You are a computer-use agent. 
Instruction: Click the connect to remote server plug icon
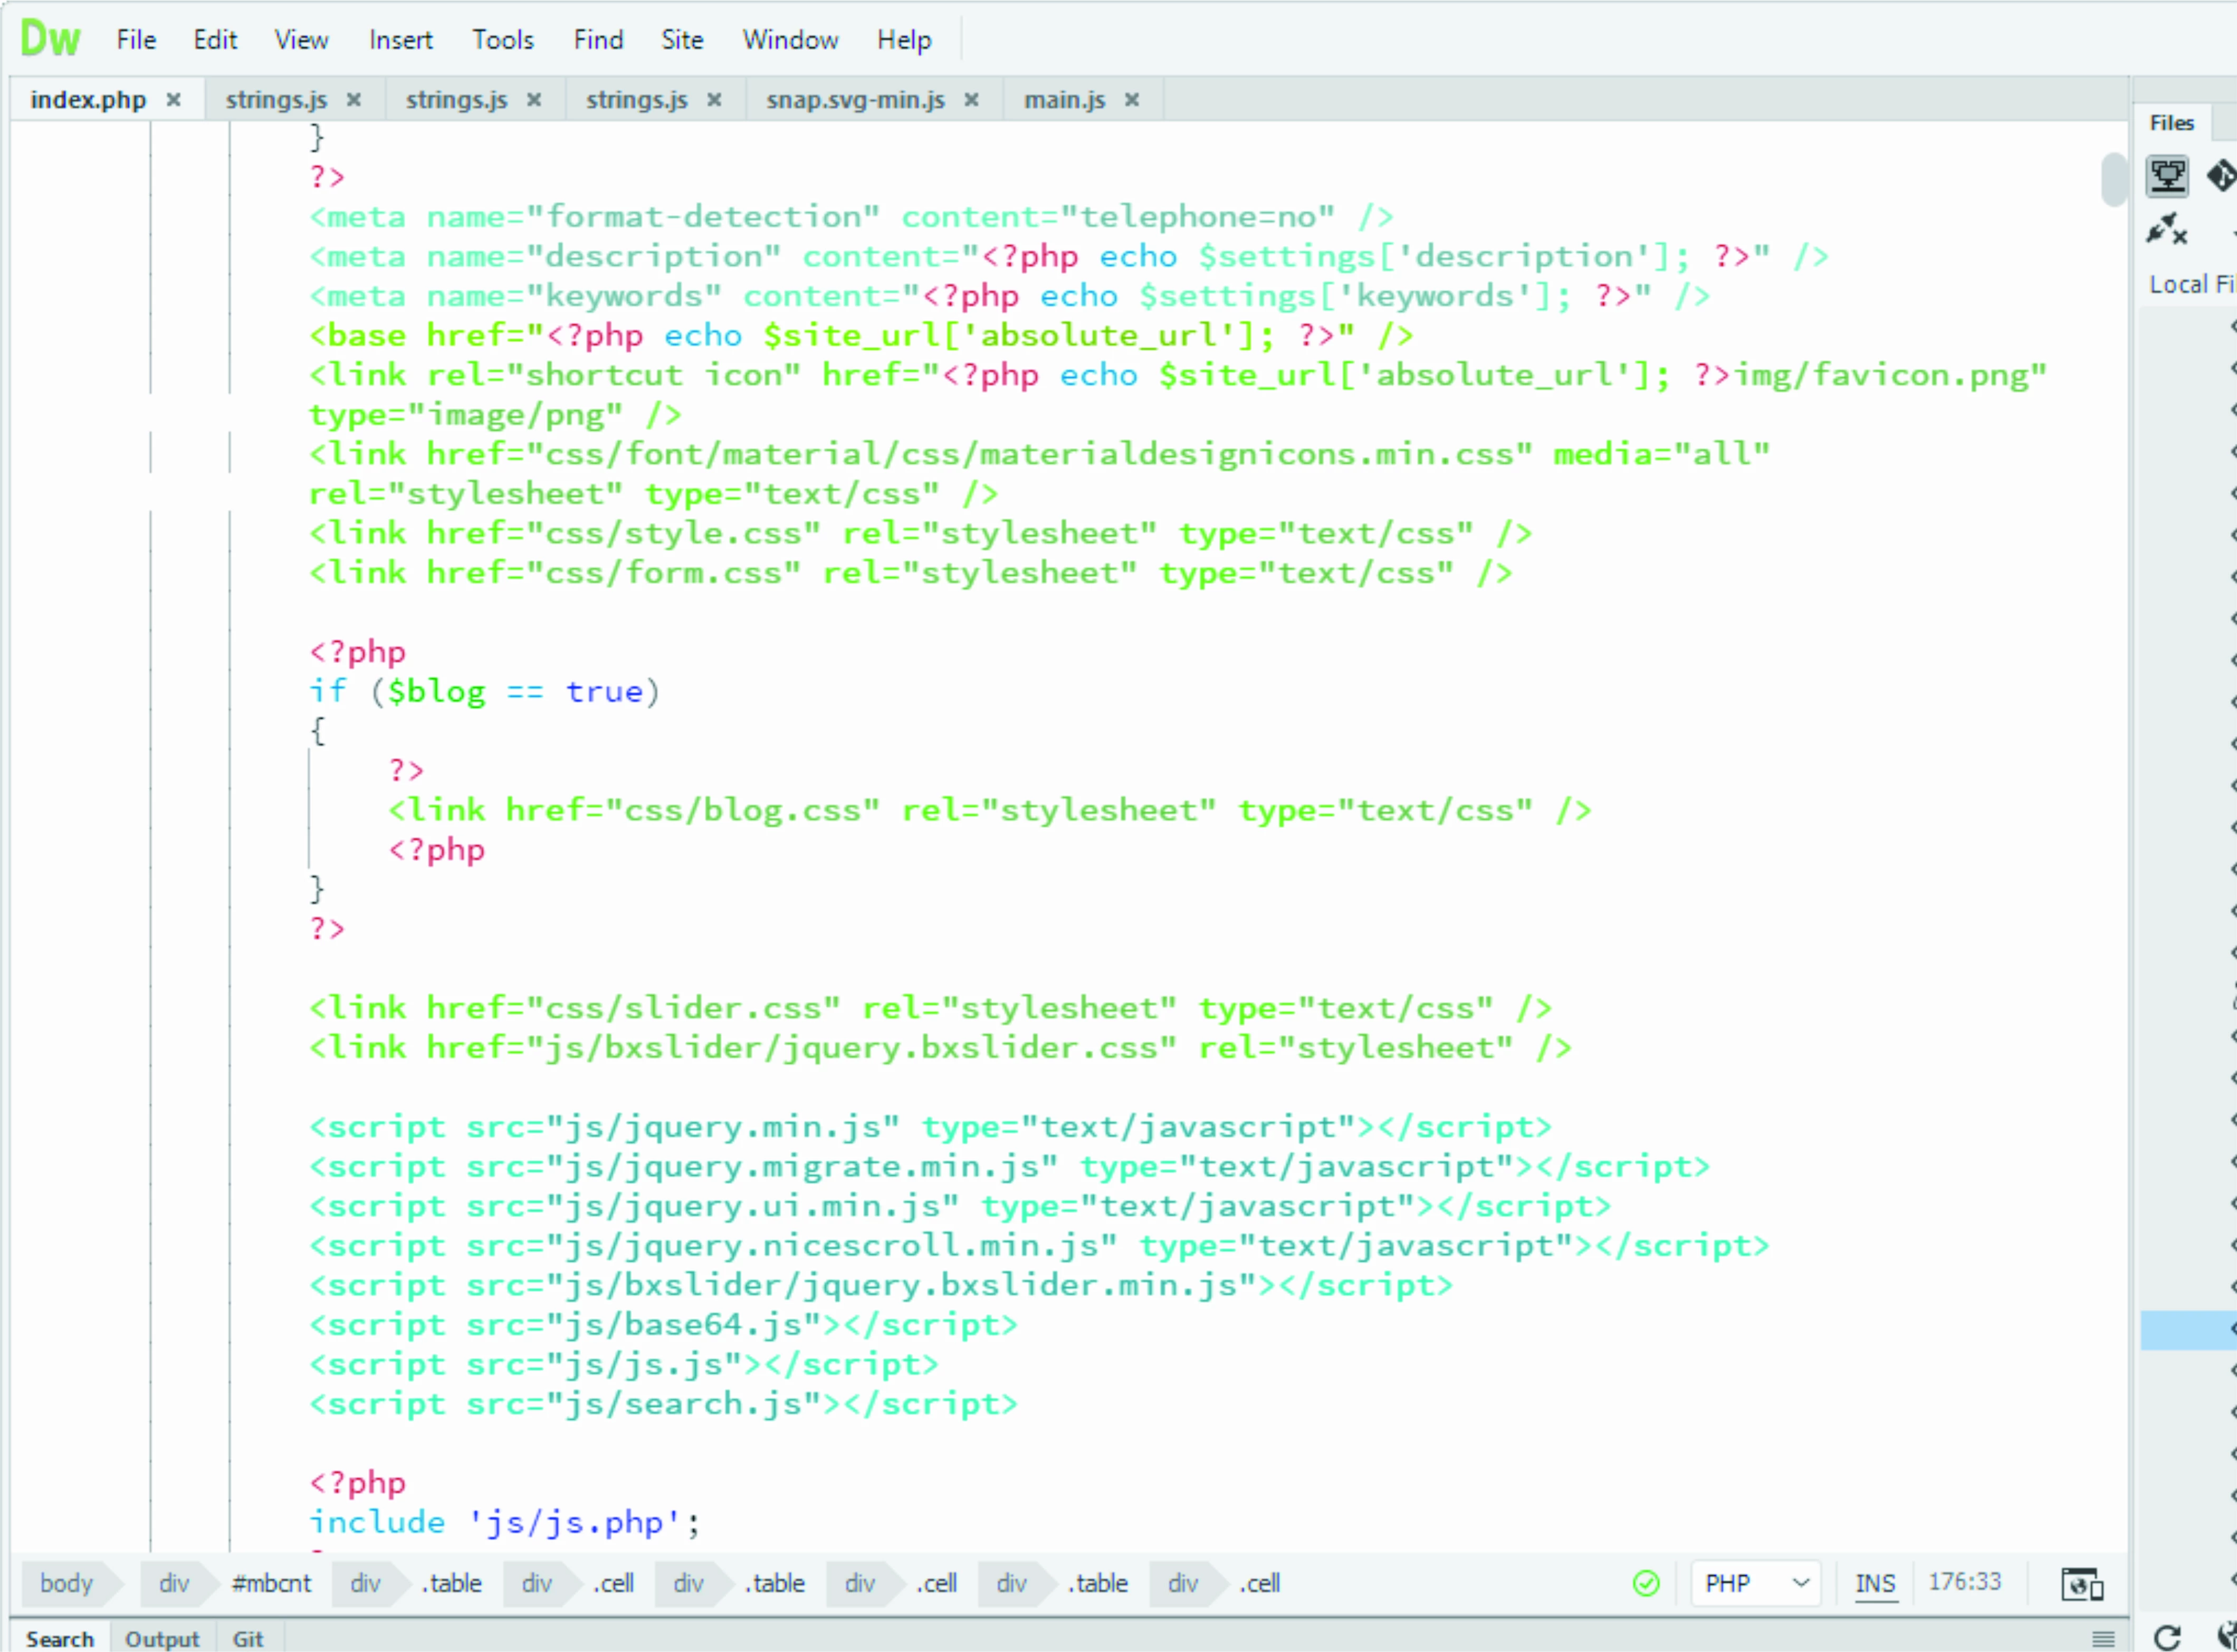tap(2166, 230)
